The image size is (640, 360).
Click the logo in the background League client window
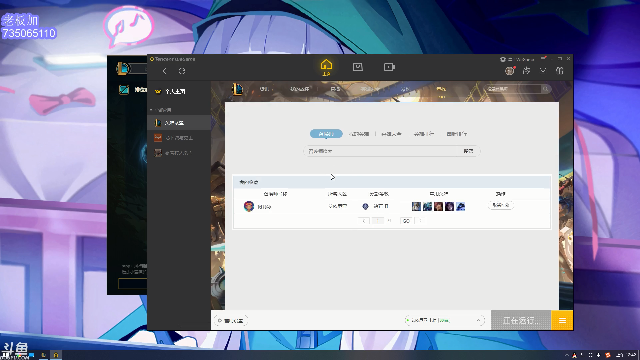click(x=122, y=68)
